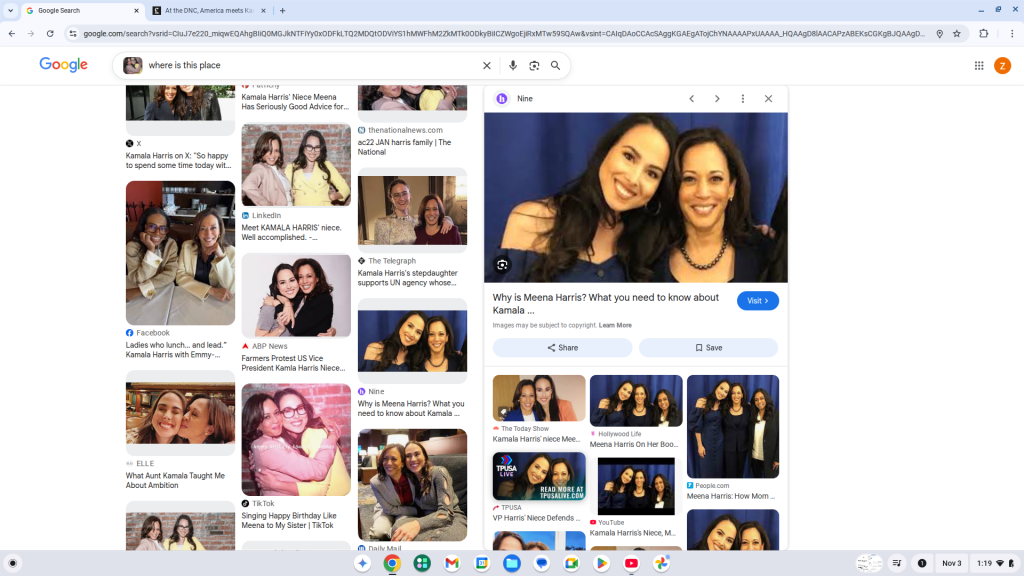The height and width of the screenshot is (576, 1024).
Task: Click into the search text field
Action: click(310, 65)
